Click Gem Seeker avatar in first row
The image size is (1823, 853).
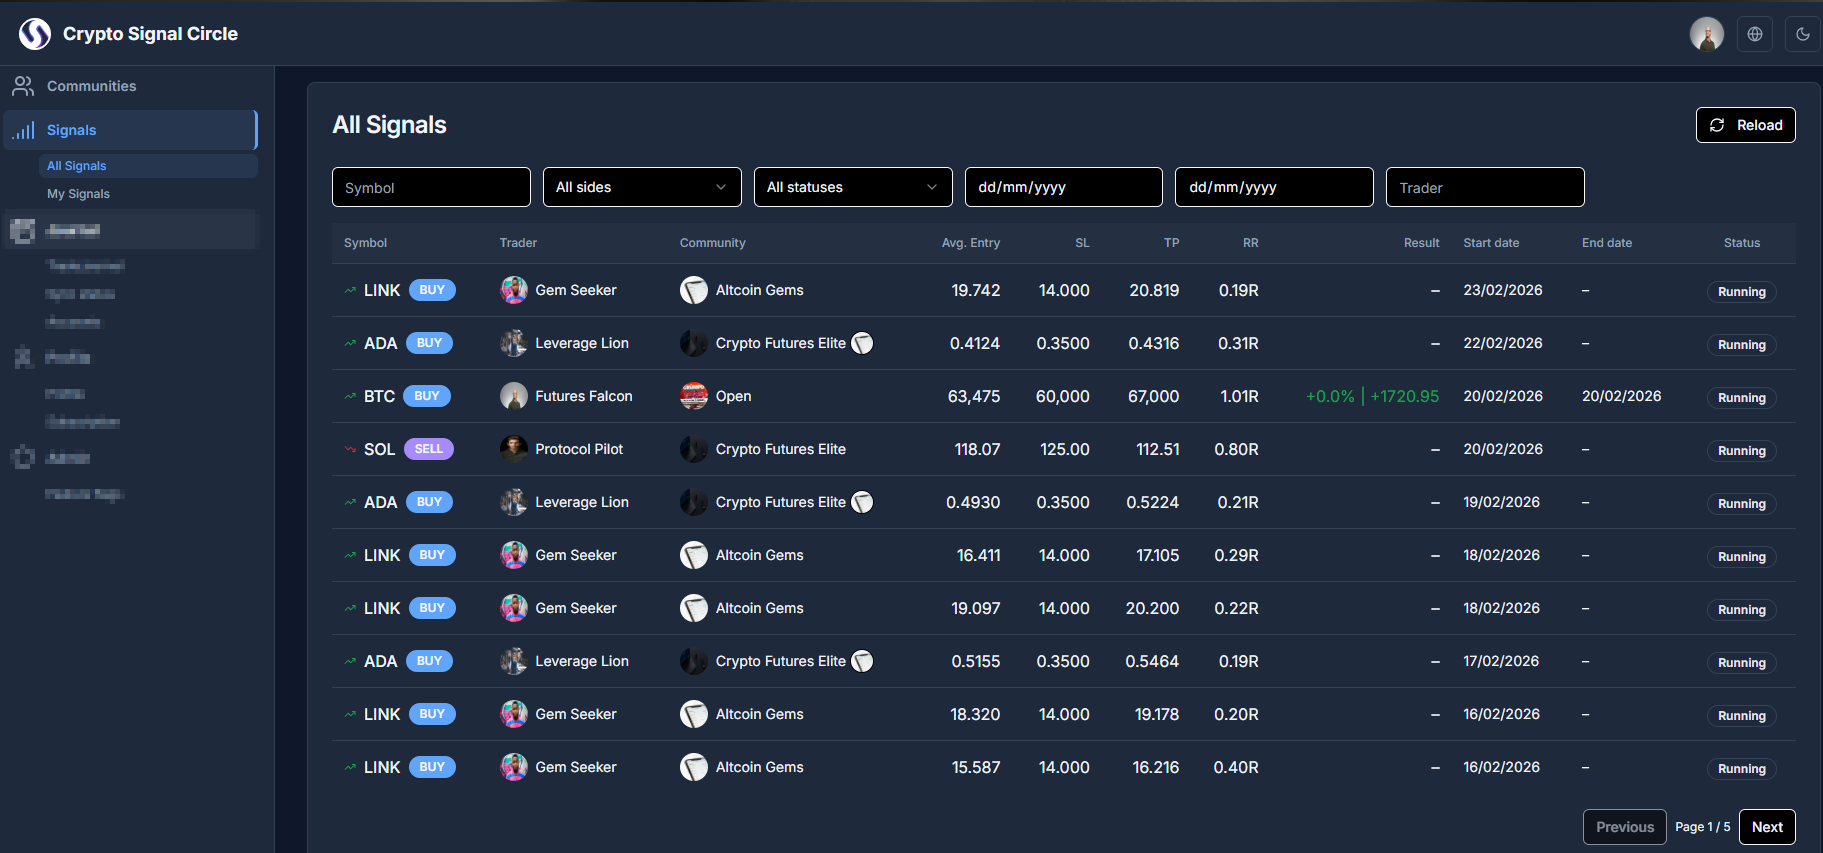coord(514,290)
